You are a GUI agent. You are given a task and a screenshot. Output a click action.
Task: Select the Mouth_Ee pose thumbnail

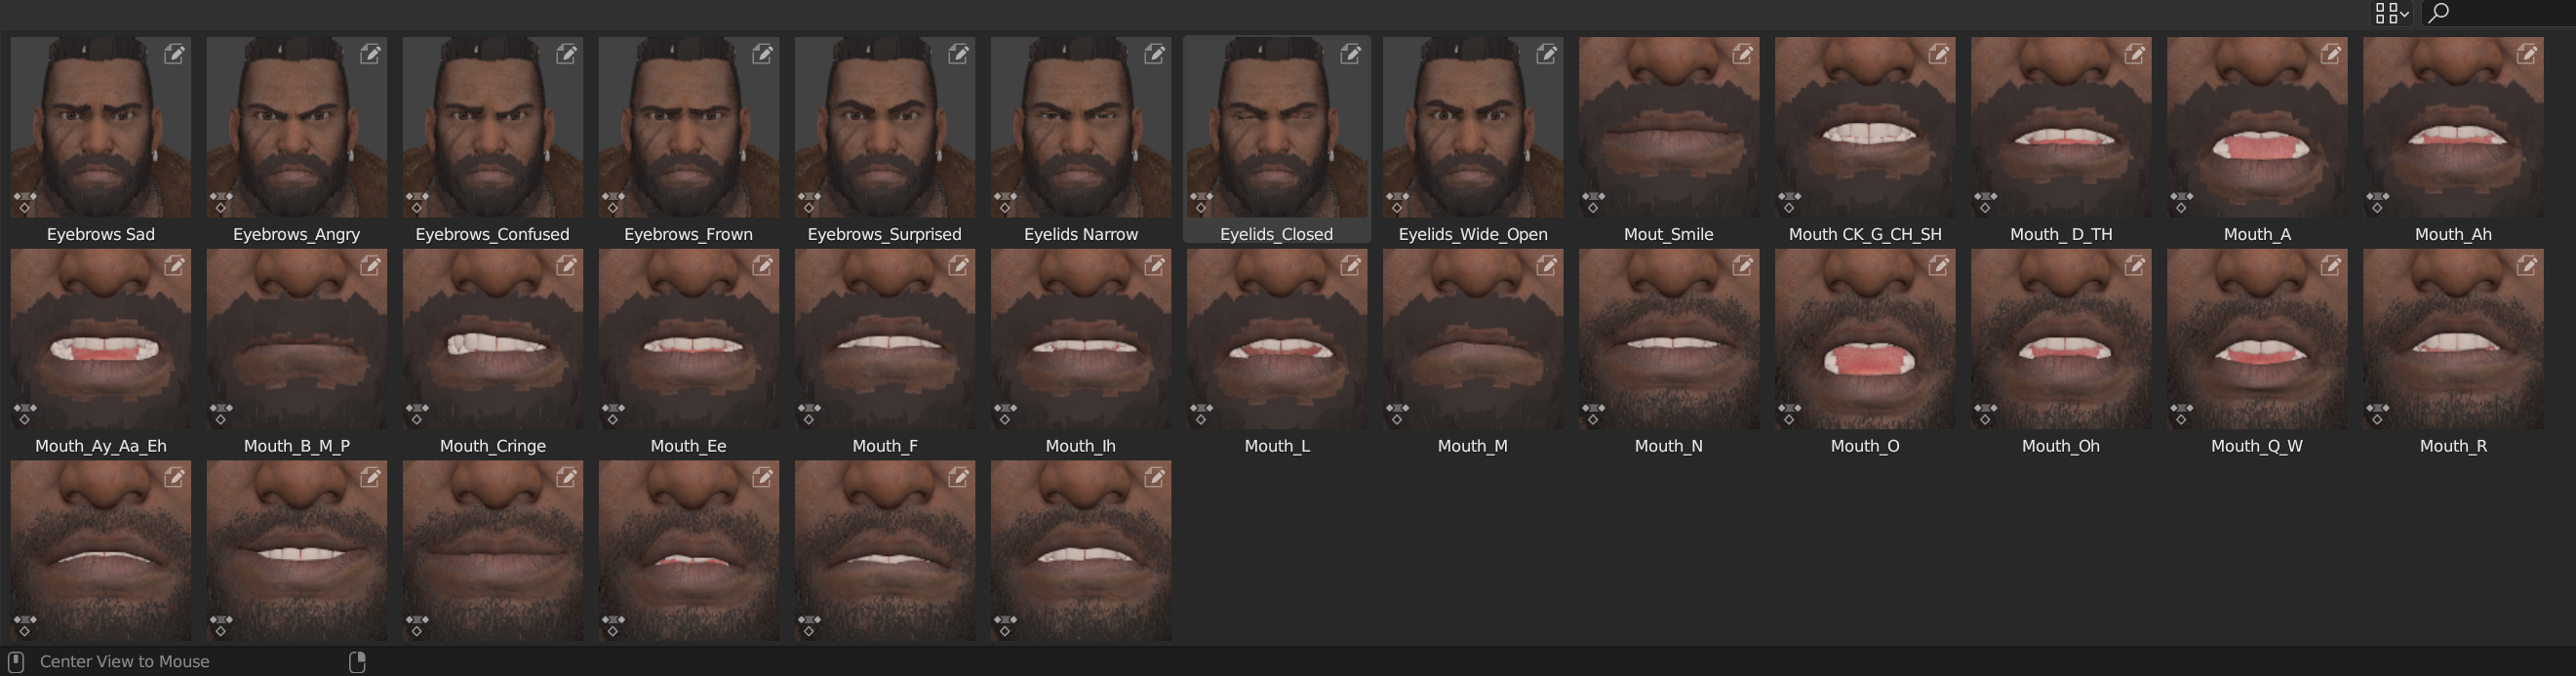[x=688, y=340]
